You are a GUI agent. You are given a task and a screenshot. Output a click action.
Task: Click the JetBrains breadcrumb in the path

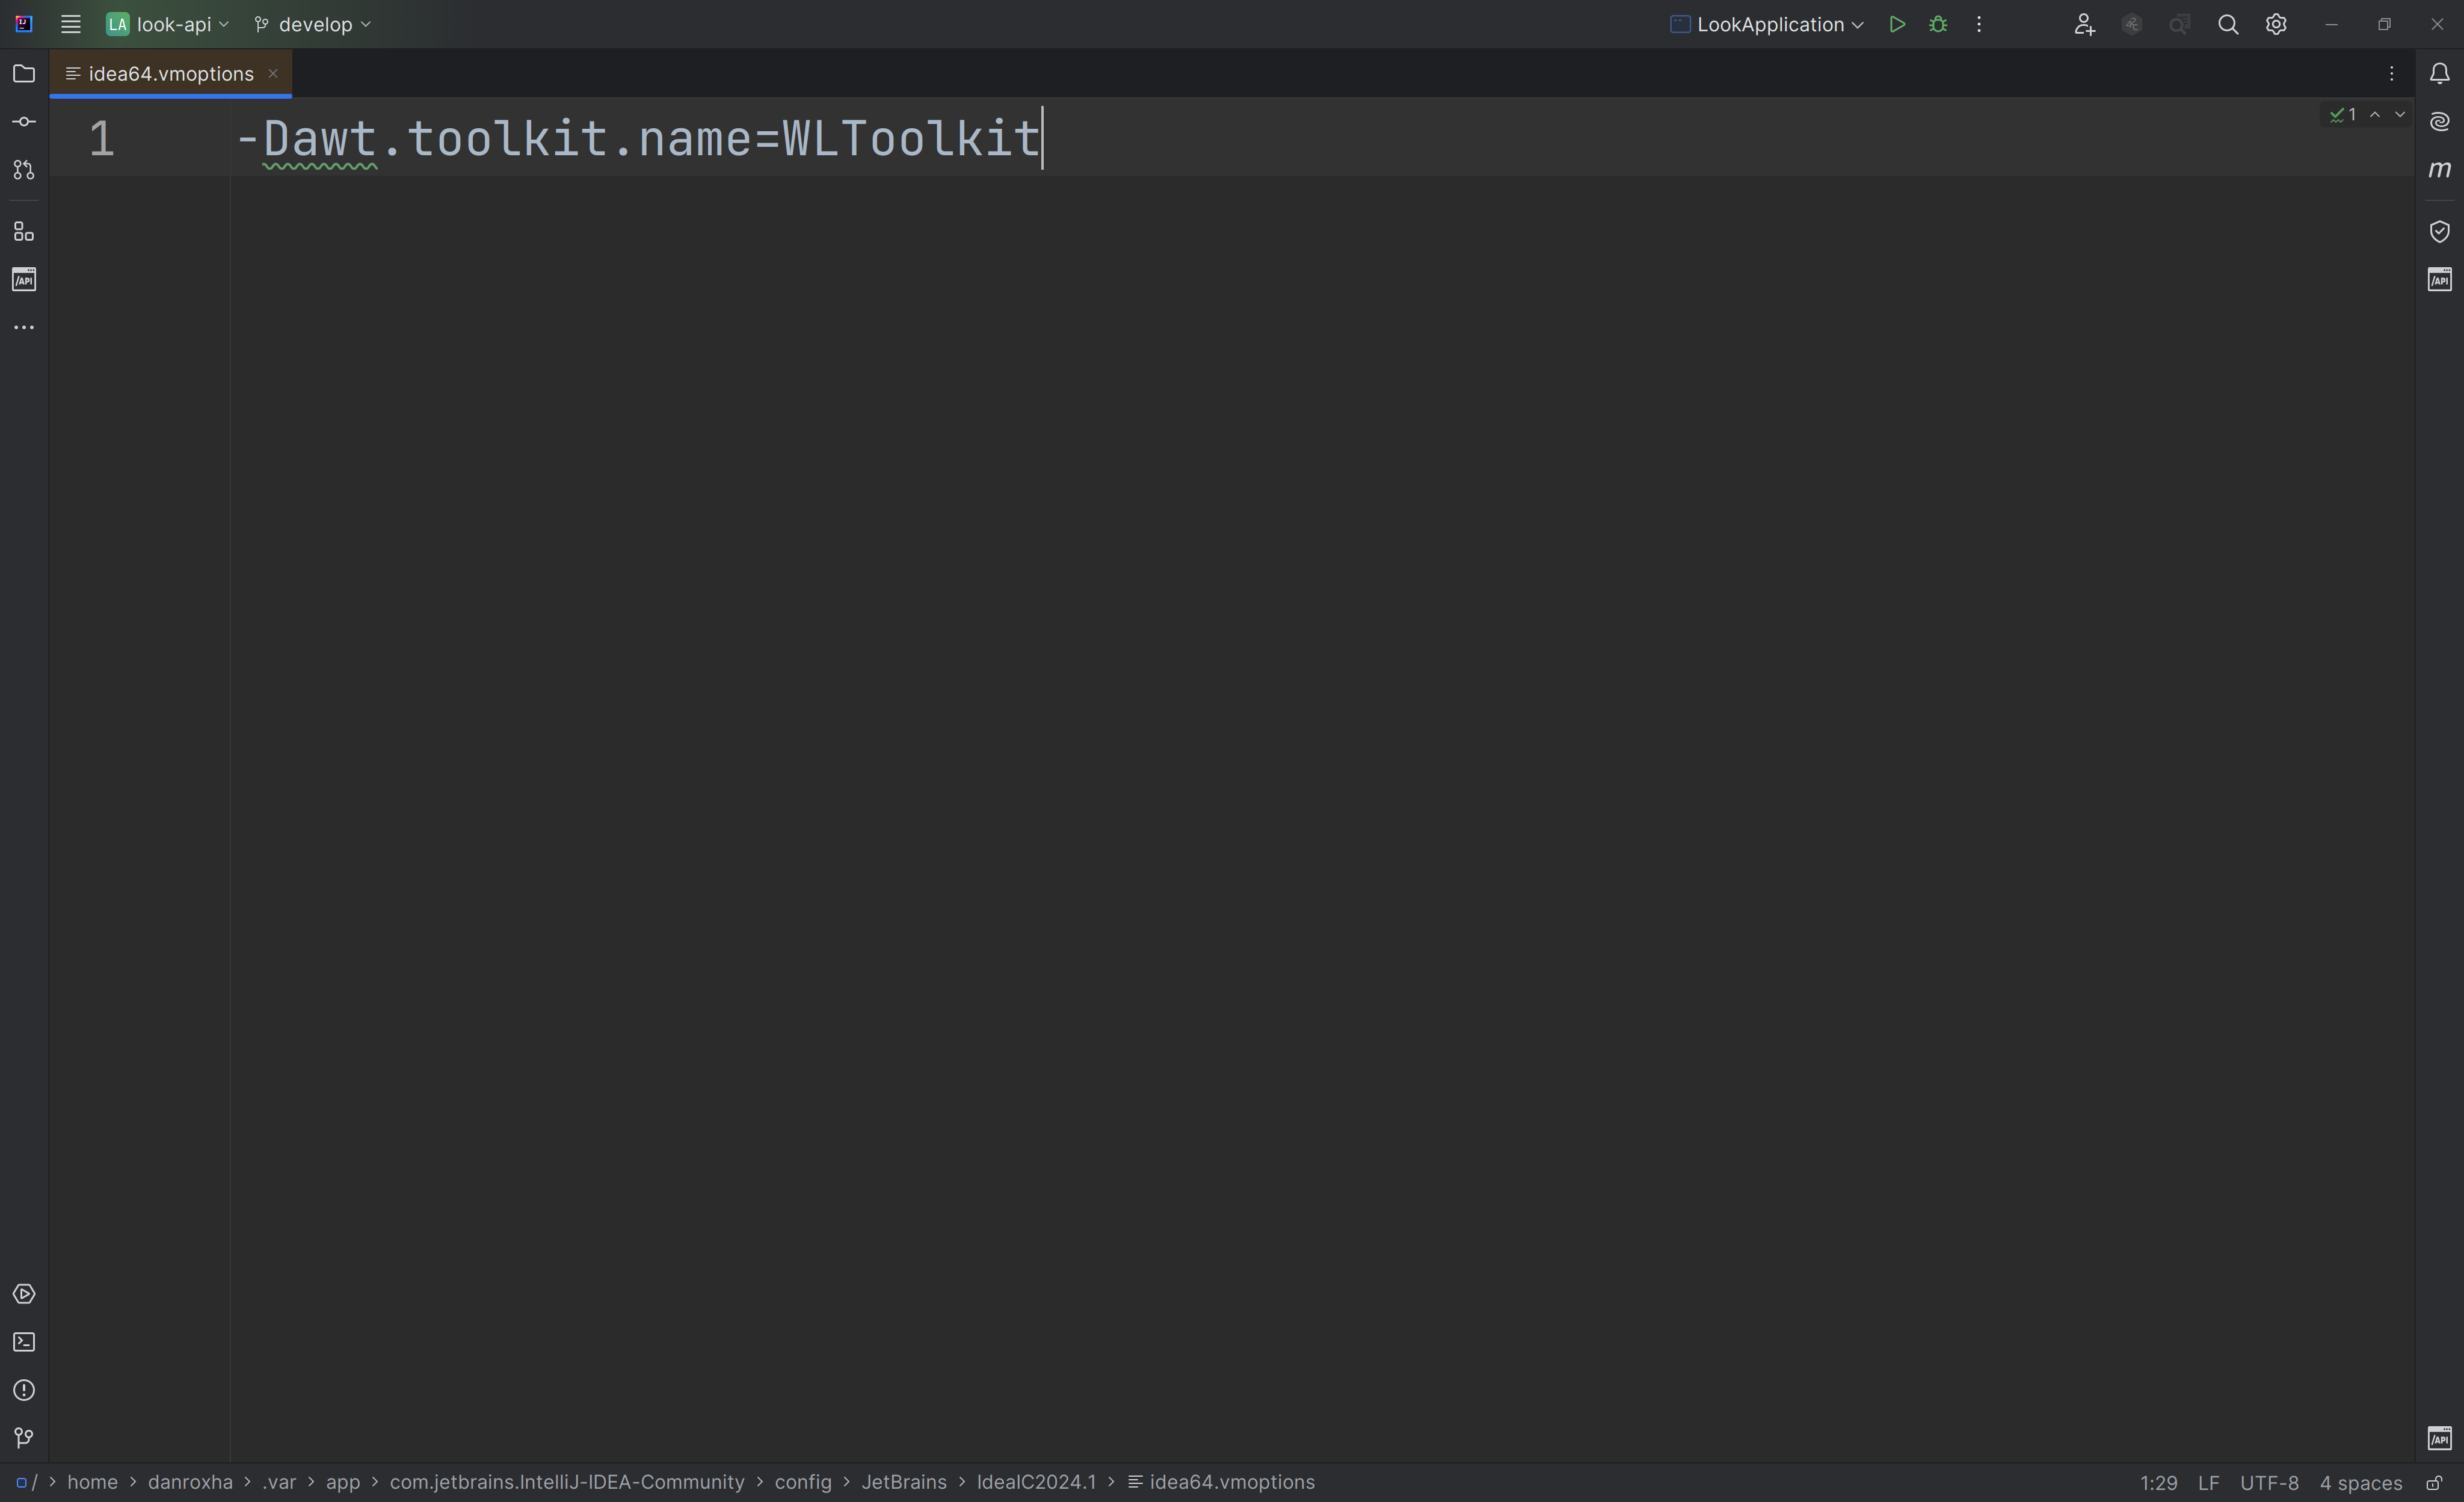point(903,1483)
